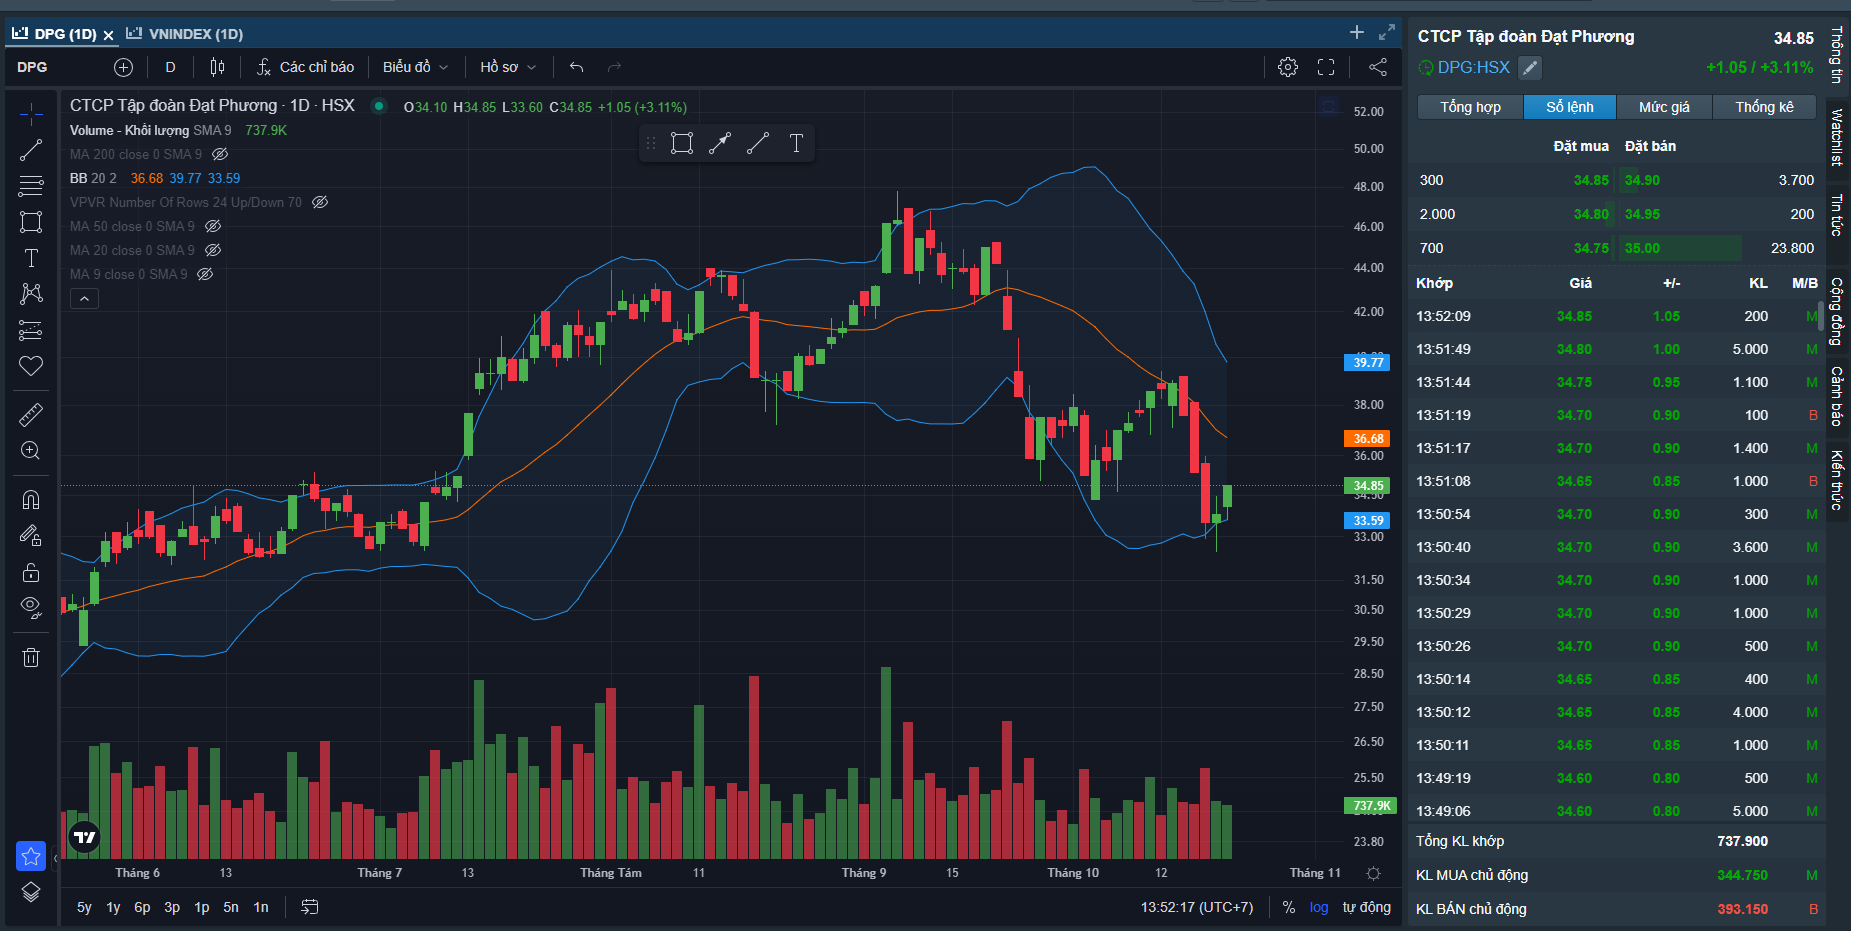The height and width of the screenshot is (931, 1851).
Task: Open Các chỉ báo indicators
Action: [306, 67]
